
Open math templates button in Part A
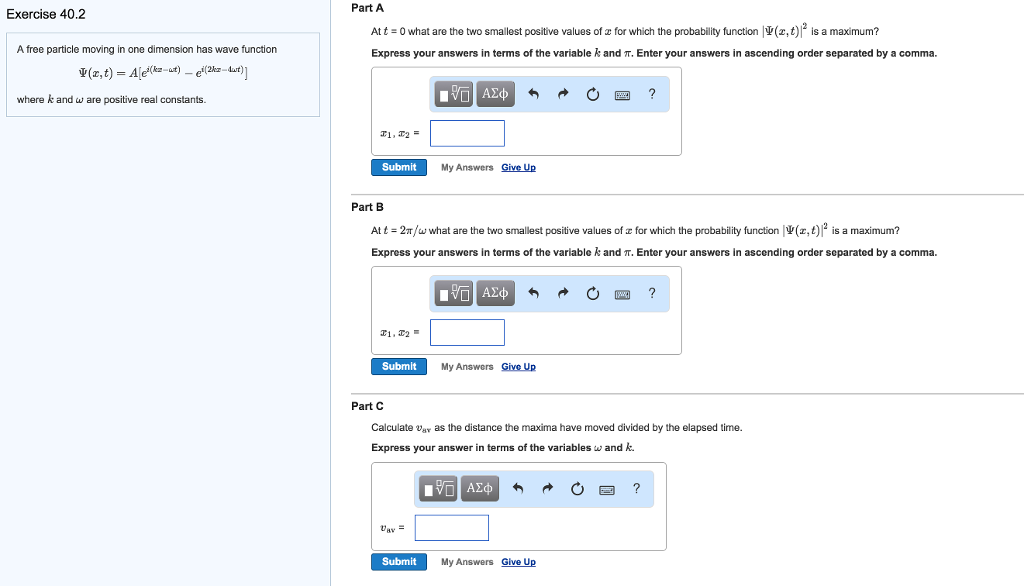[x=454, y=94]
